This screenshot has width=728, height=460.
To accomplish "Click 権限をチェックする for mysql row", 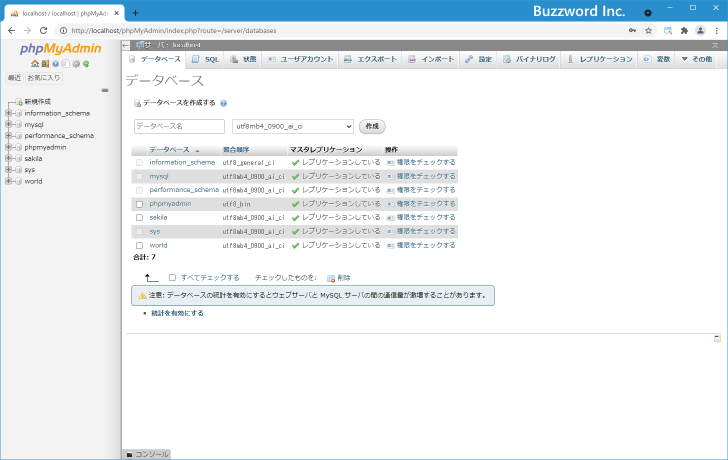I will [x=426, y=176].
